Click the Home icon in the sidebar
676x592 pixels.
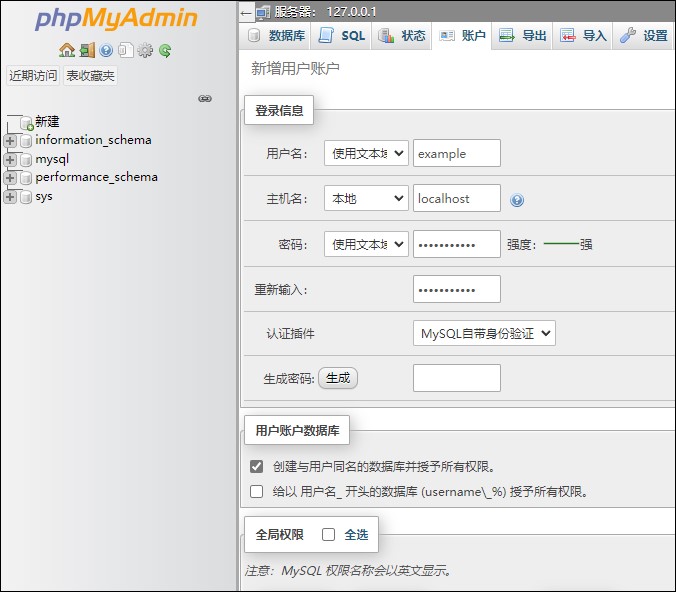tap(67, 50)
